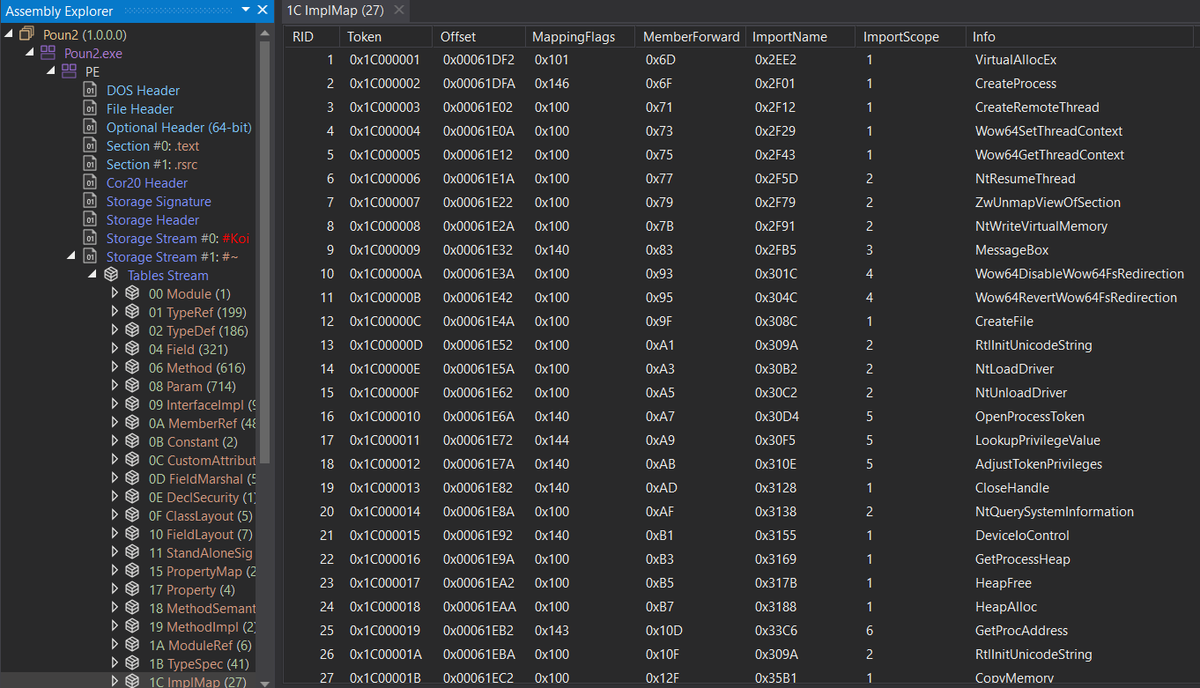This screenshot has height=688, width=1200.
Task: Click the Optional Header (64-bit) icon
Action: pos(90,127)
